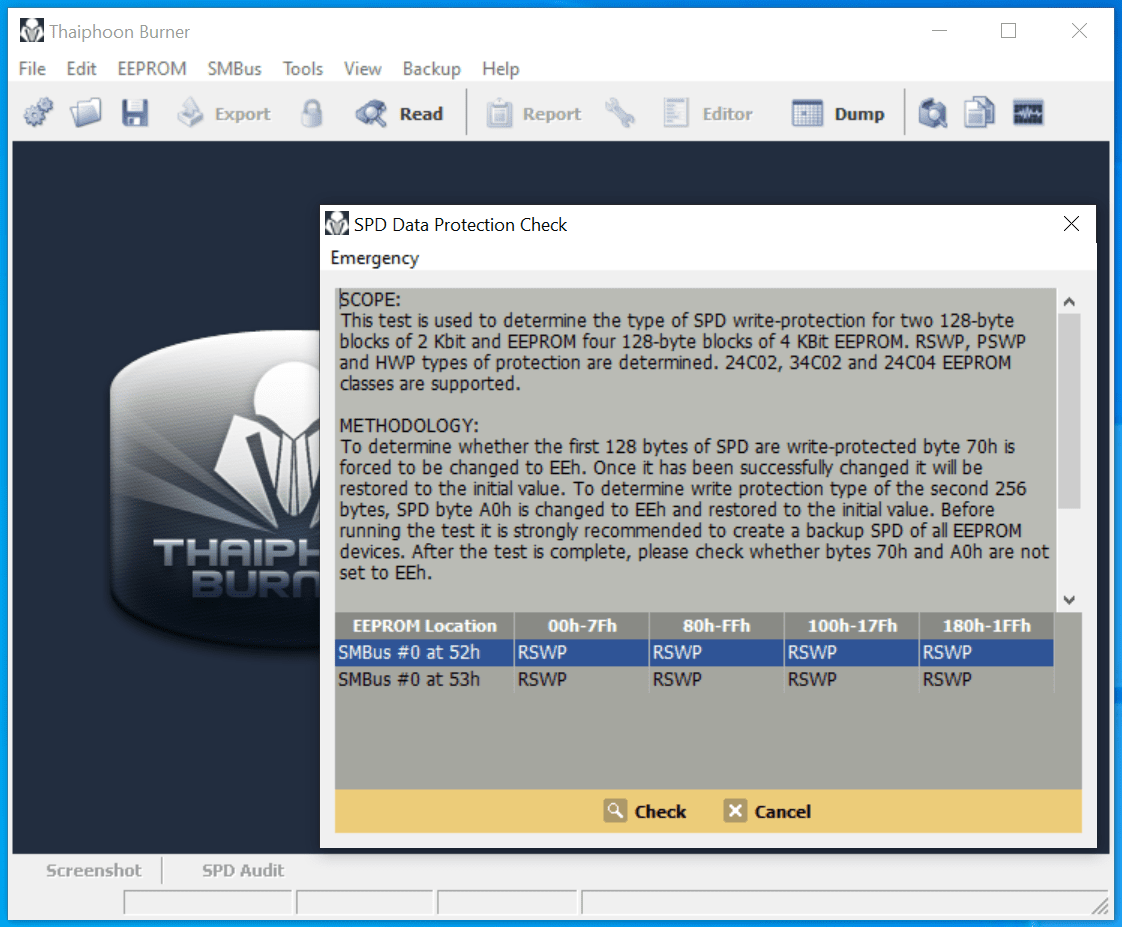The image size is (1122, 927).
Task: Click the 180h-1FFh column header
Action: [x=986, y=626]
